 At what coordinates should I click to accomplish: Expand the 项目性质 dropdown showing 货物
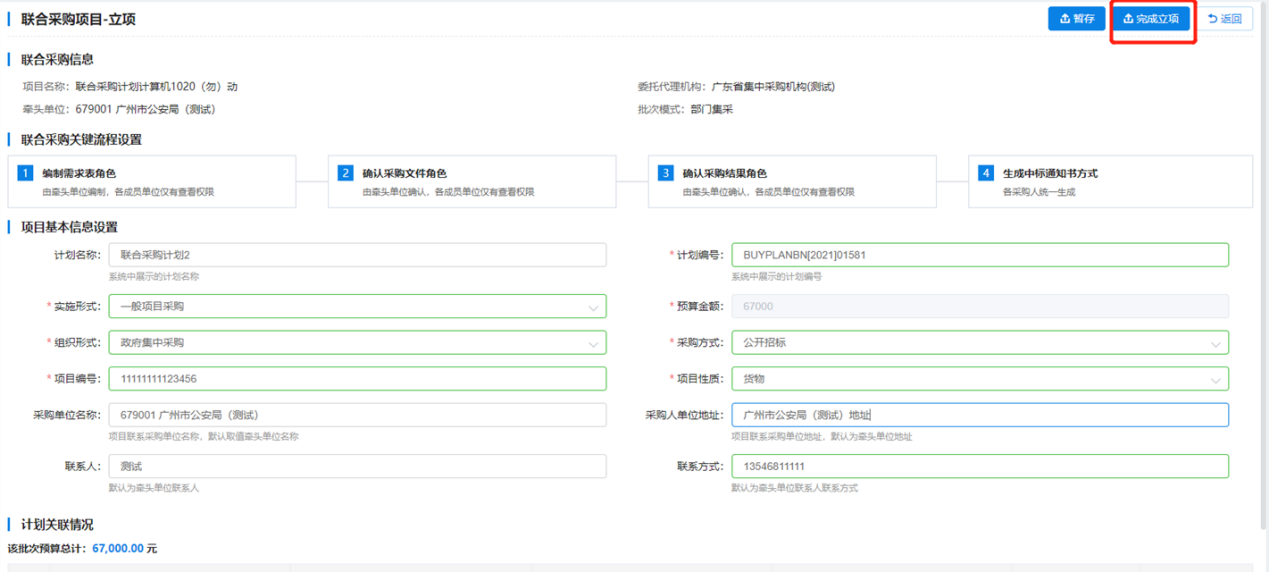pyautogui.click(x=1215, y=380)
